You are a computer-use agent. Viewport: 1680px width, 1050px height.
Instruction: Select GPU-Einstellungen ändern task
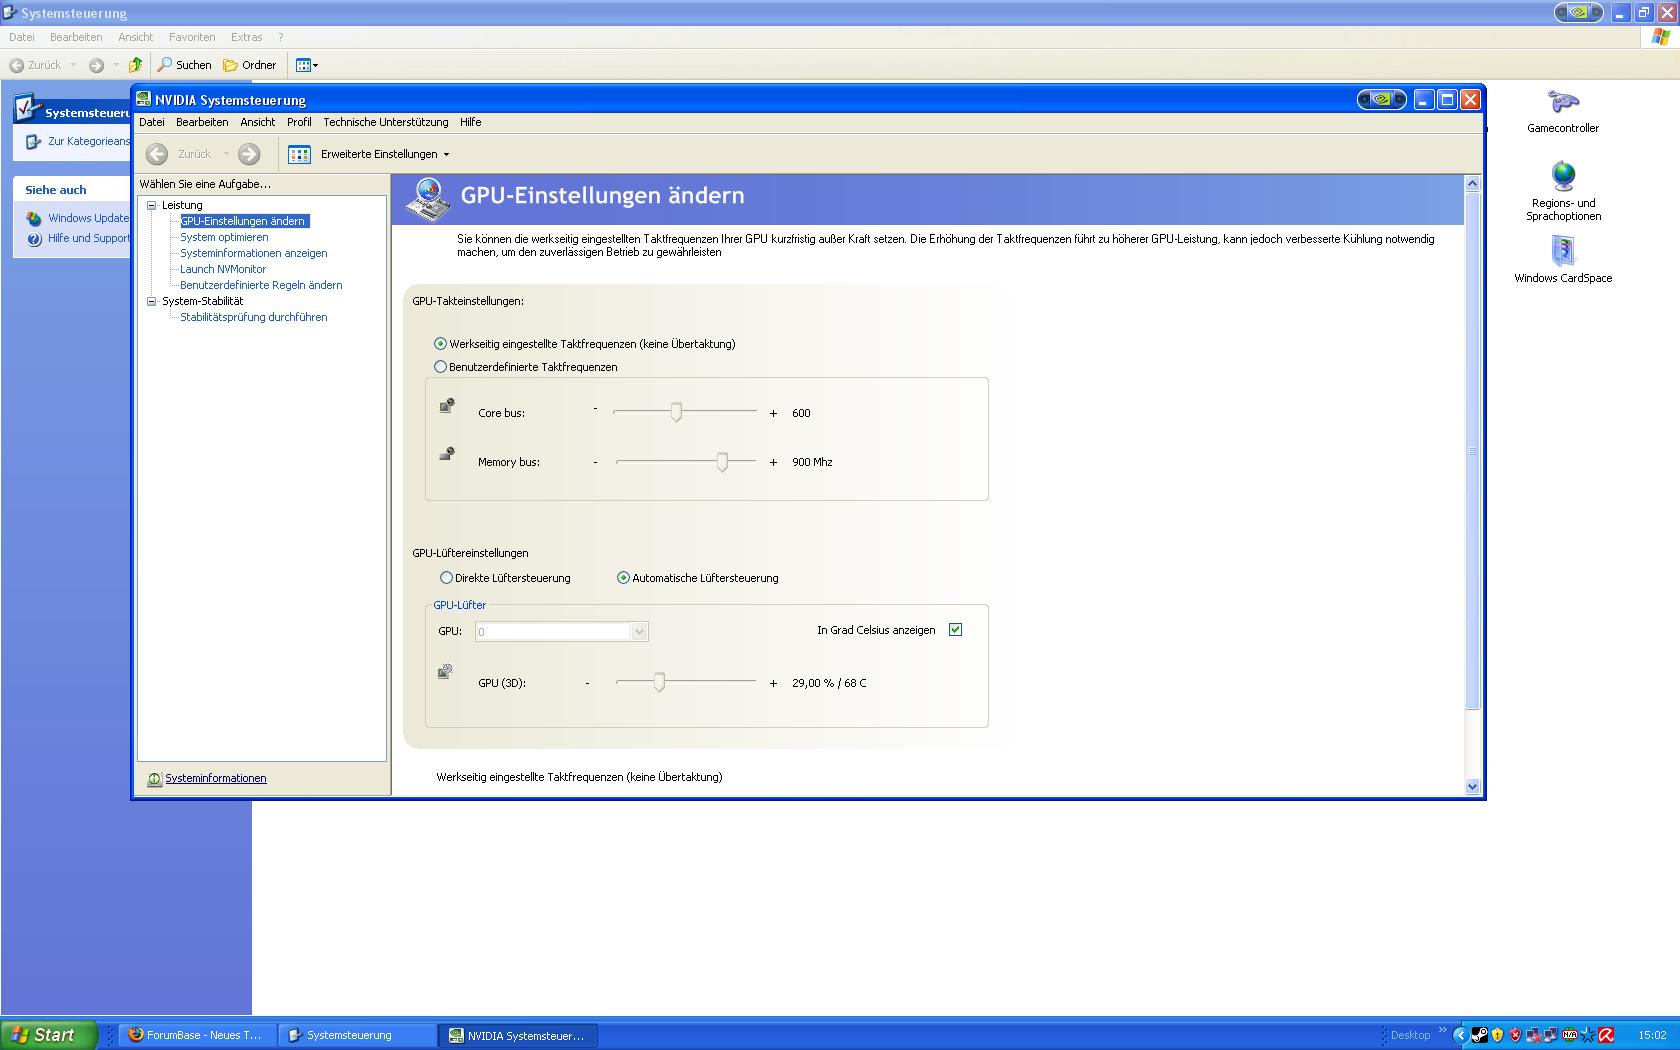pyautogui.click(x=243, y=221)
